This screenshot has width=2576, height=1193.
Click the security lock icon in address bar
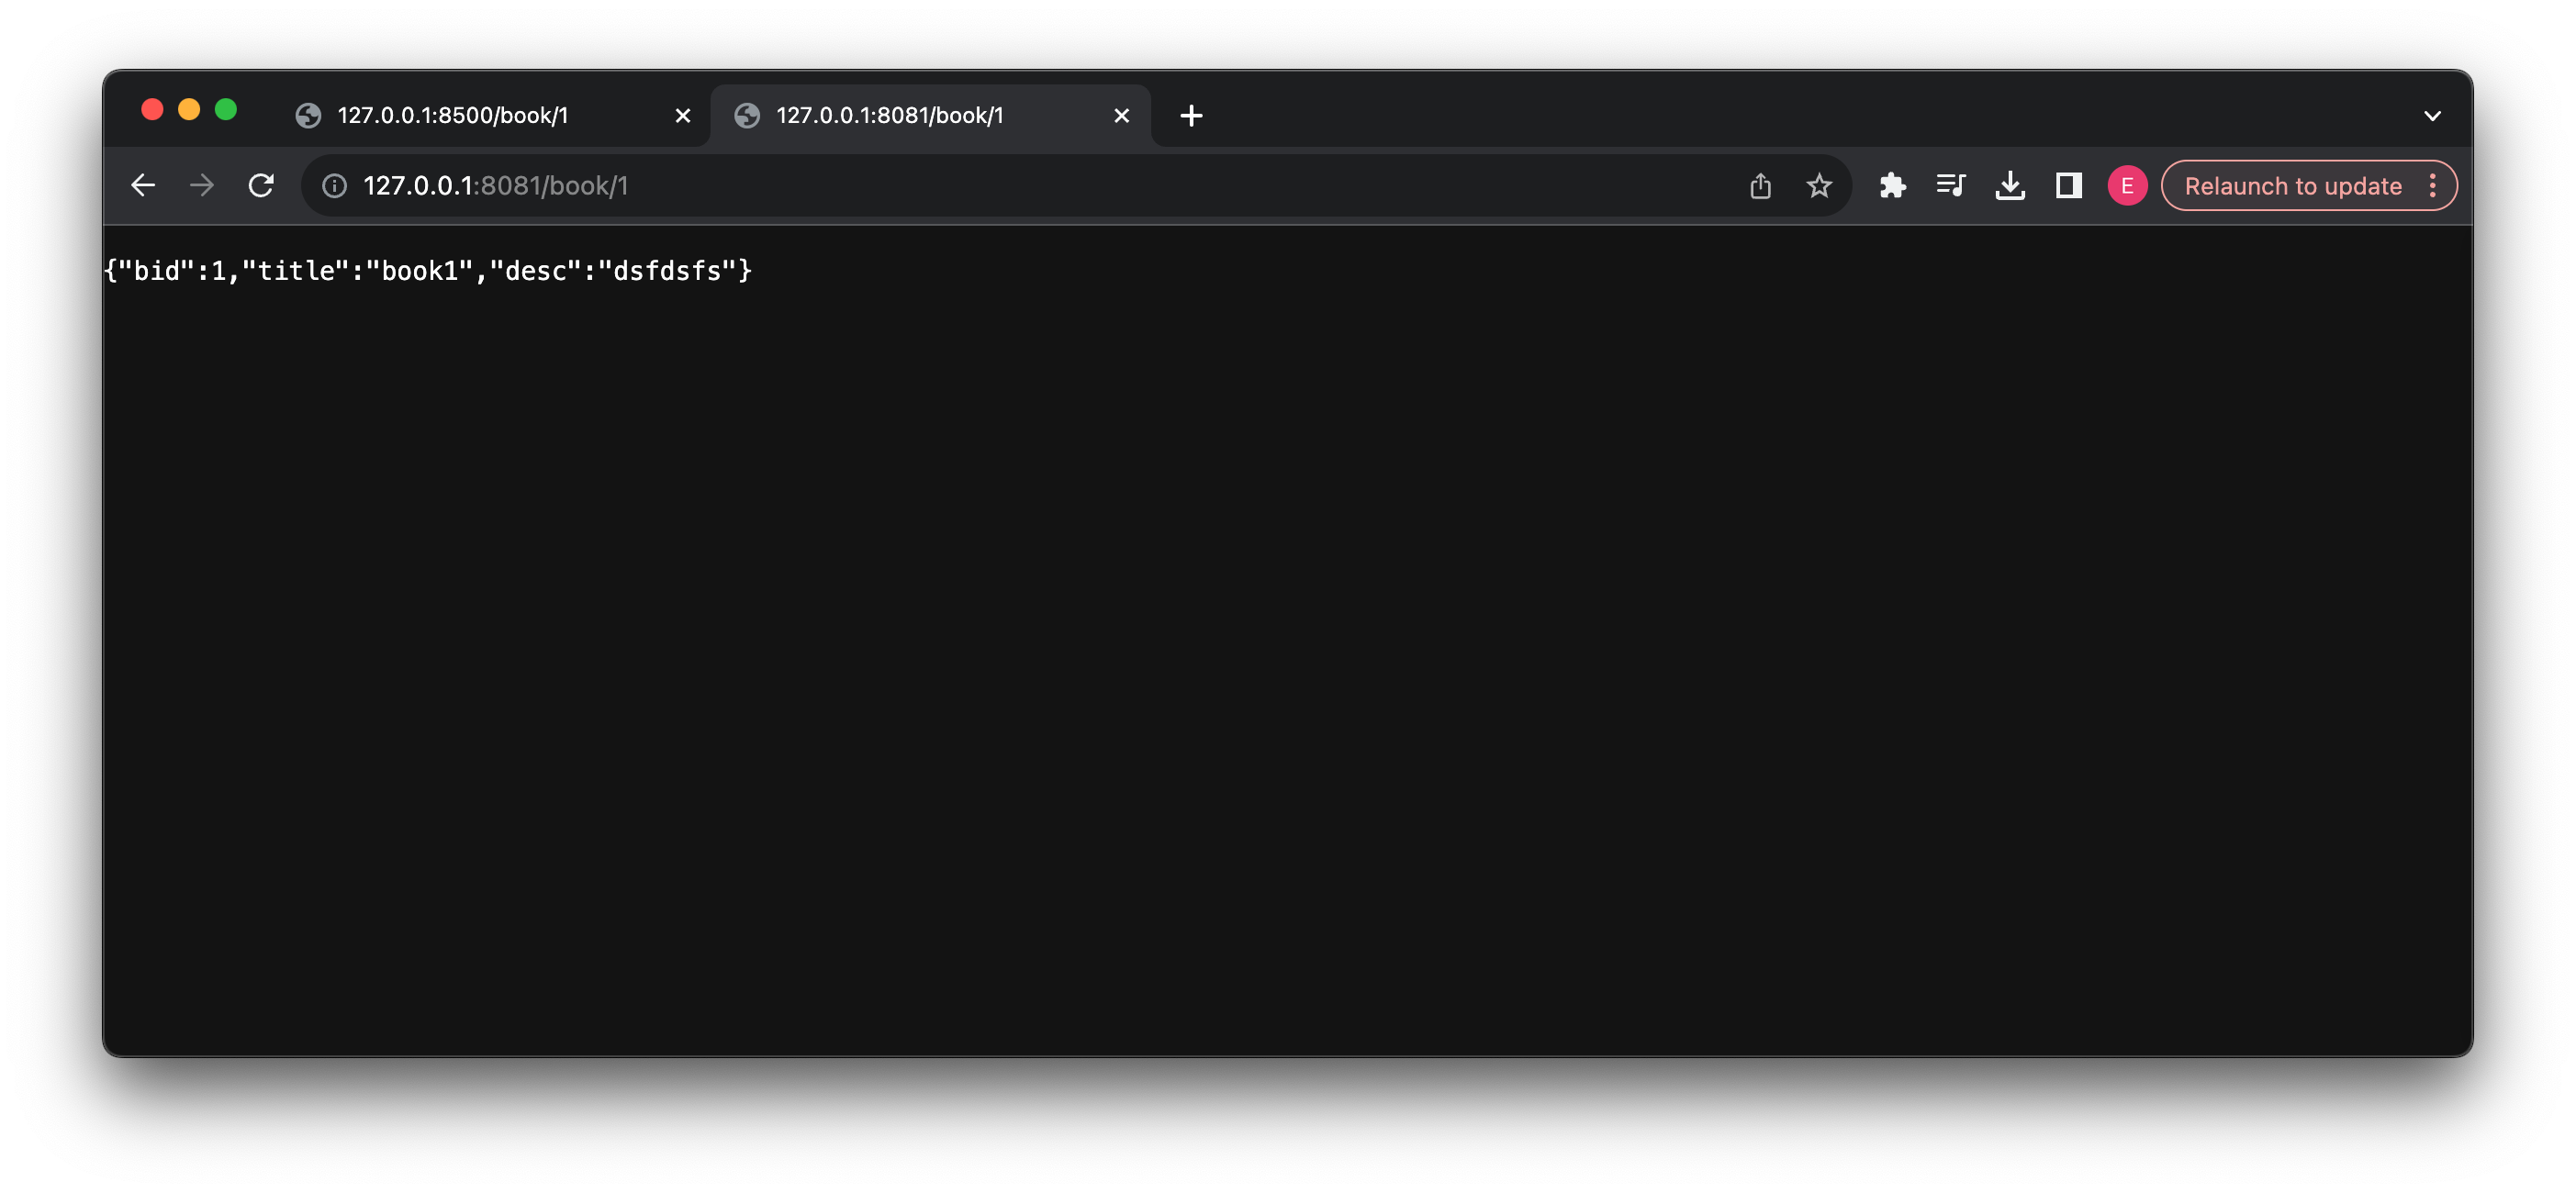335,185
